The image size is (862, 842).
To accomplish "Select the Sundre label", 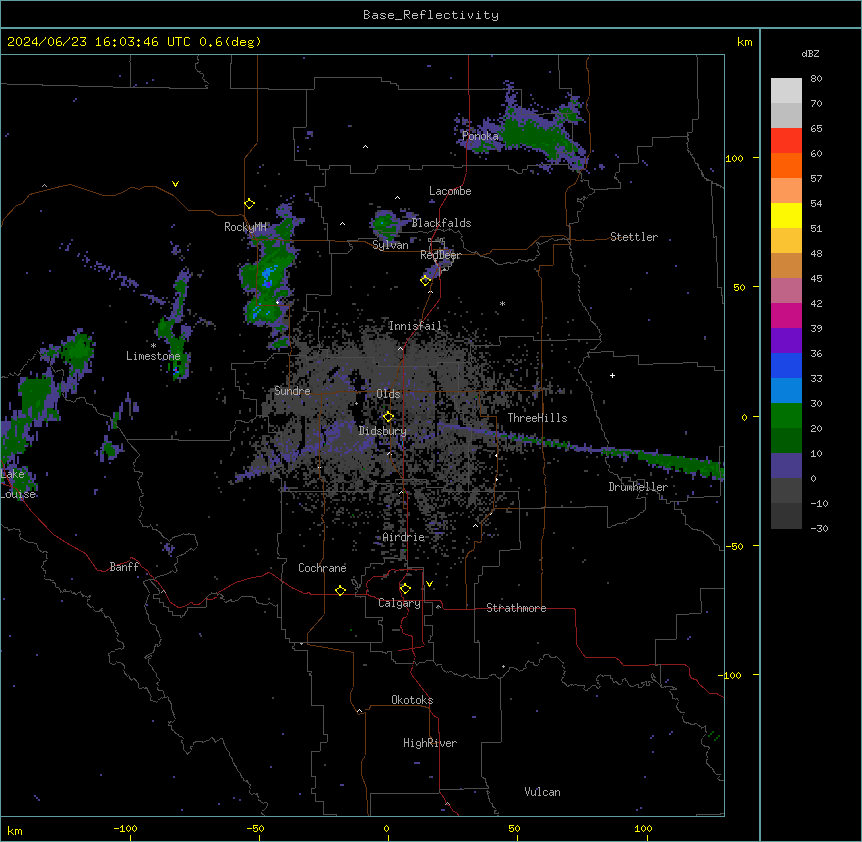I will pos(292,391).
